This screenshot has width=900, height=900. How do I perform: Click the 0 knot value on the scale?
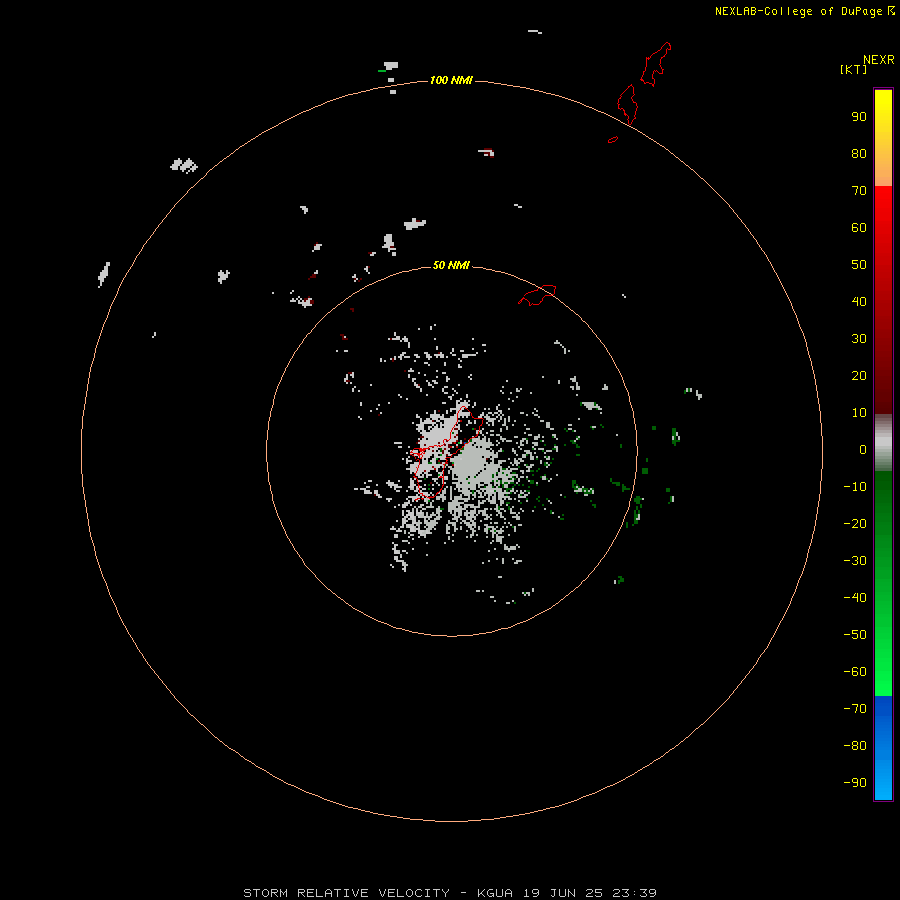tap(863, 450)
